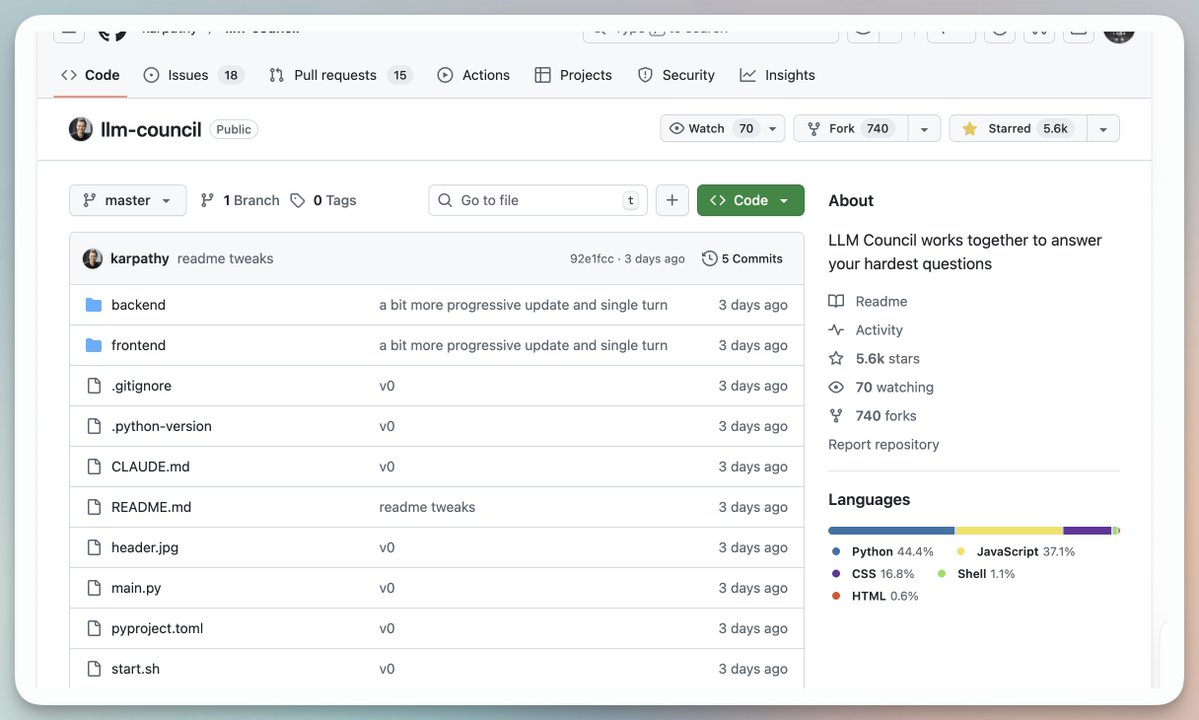
Task: Open the CLAUDE.md file
Action: [151, 467]
